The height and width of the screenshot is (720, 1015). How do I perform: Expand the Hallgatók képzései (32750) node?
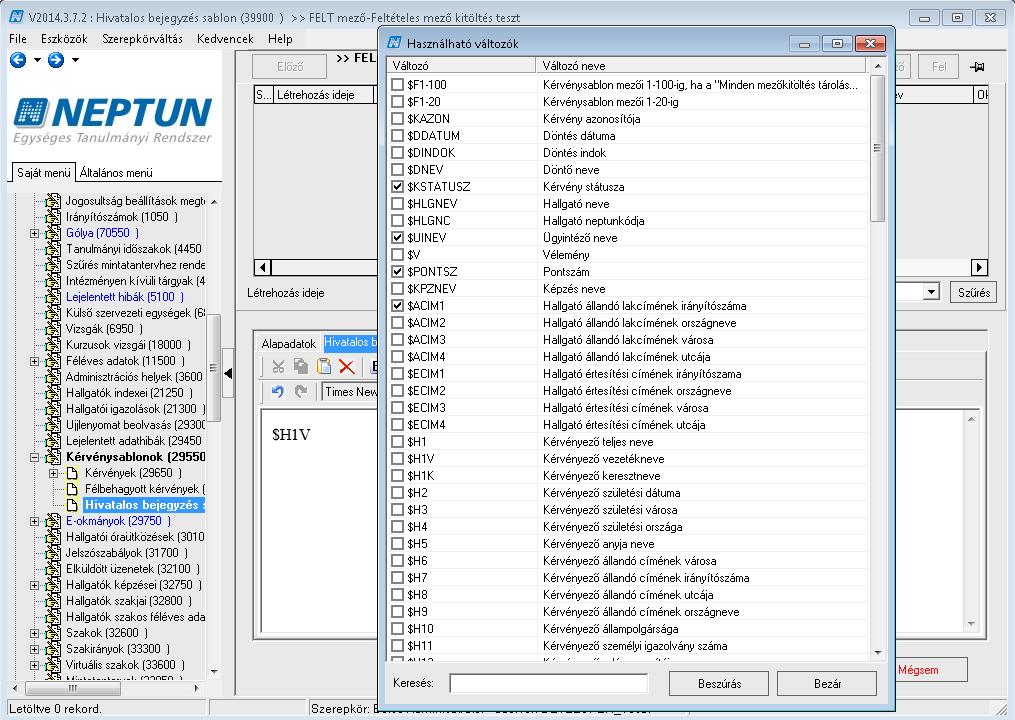point(34,585)
